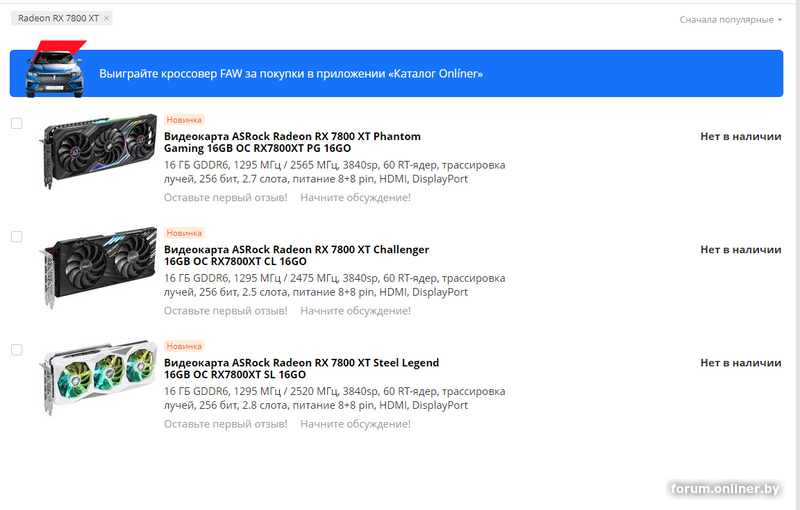Click the specs text with 2475 МГц
Screen dimensions: 800x510
pos(335,285)
